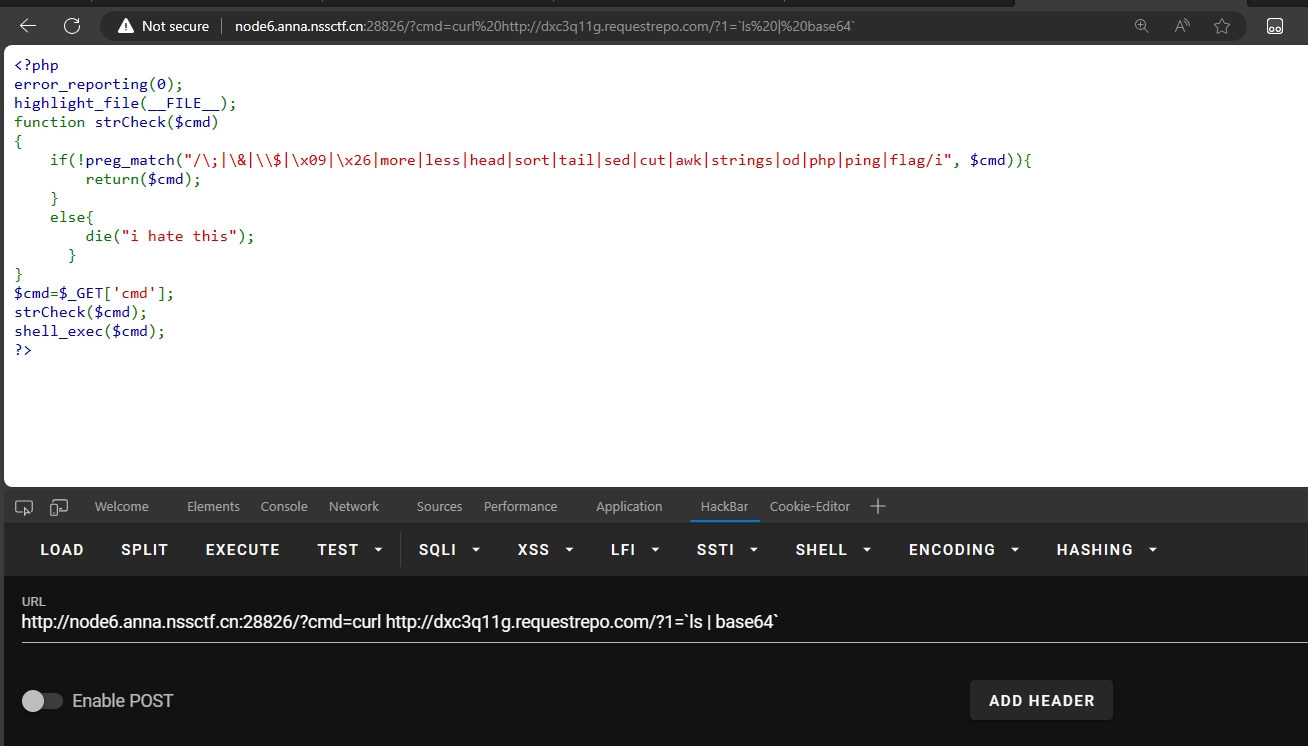Open the zoom magnifier icon in address bar

pos(1142,26)
